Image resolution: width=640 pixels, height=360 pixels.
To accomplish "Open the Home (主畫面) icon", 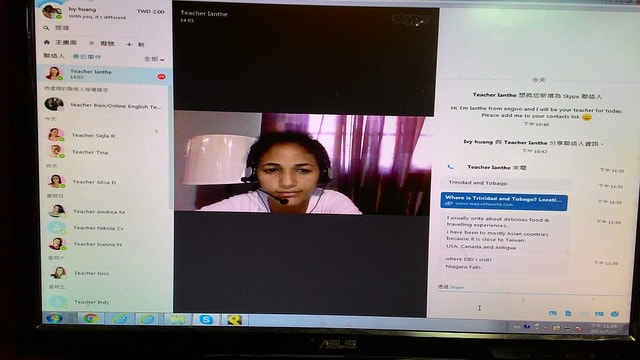I will coord(47,42).
